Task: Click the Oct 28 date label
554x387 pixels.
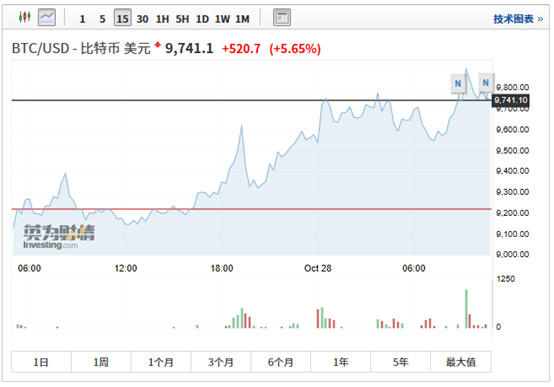Action: 318,269
